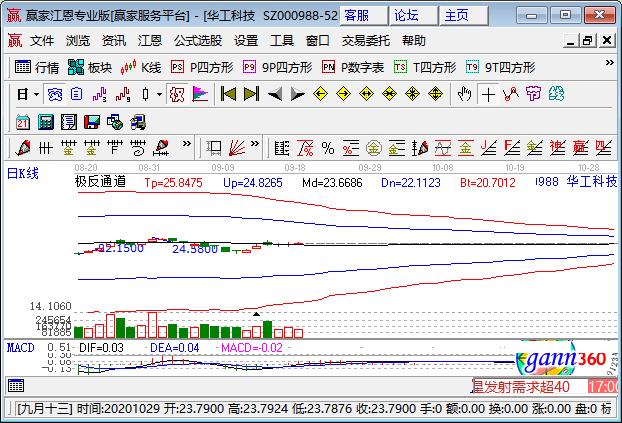Screen dimensions: 622x423
Task: Click the 客服 customer service button
Action: pos(364,16)
